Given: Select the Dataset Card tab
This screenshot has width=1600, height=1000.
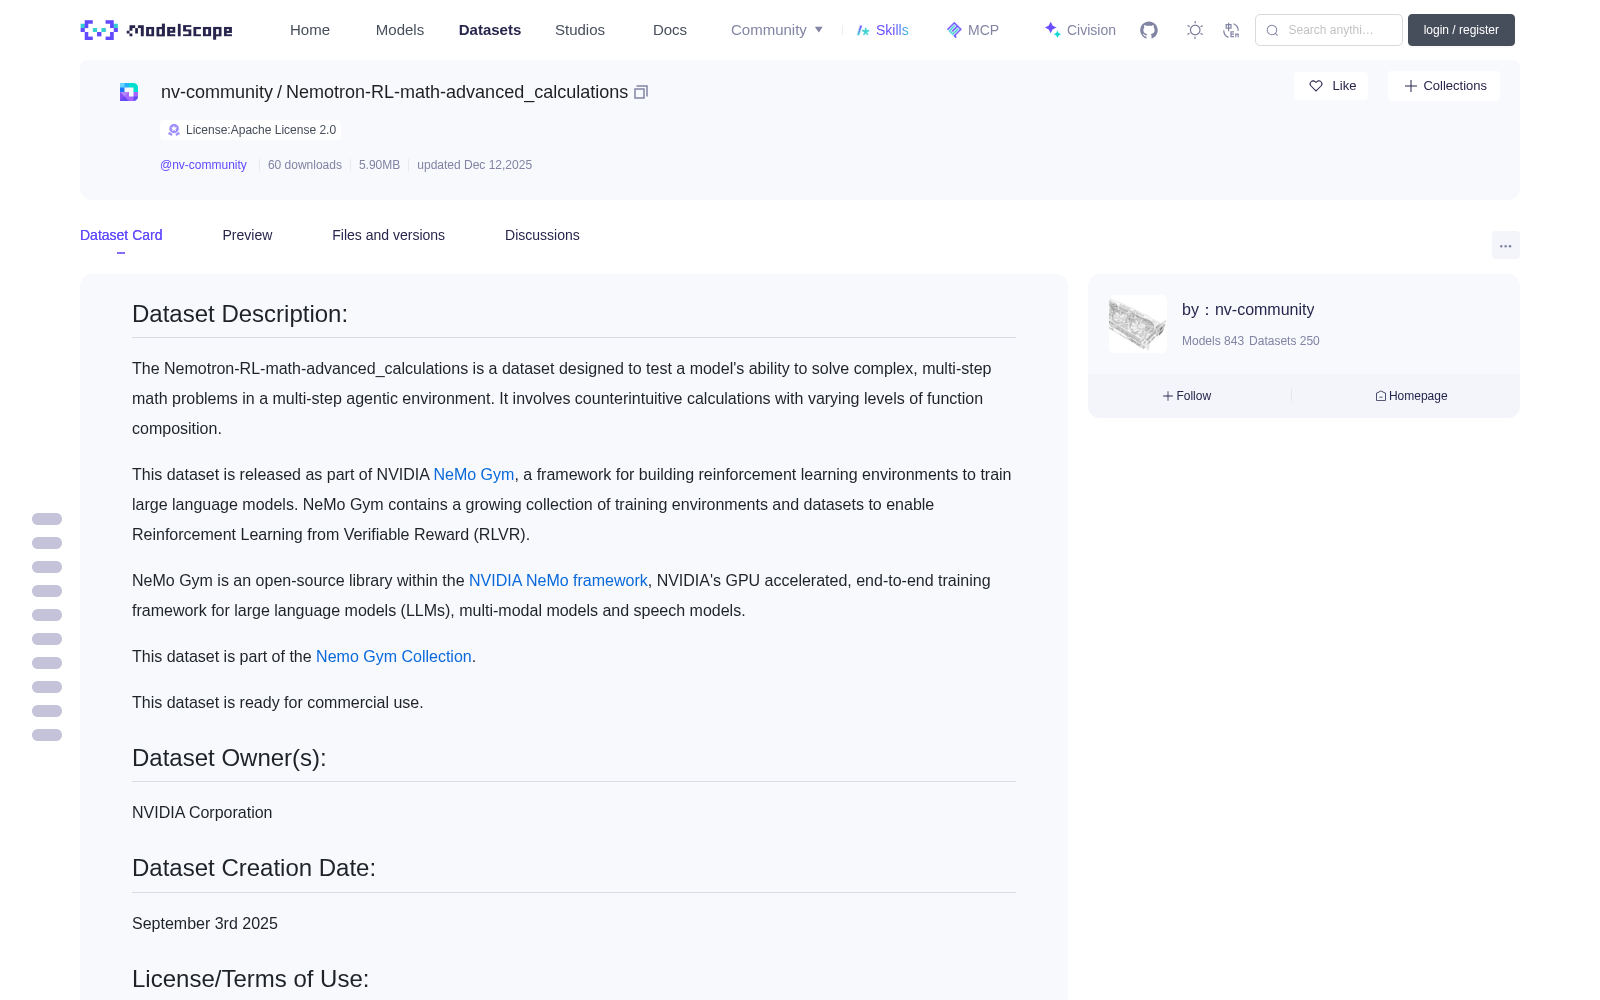Looking at the screenshot, I should [x=121, y=235].
